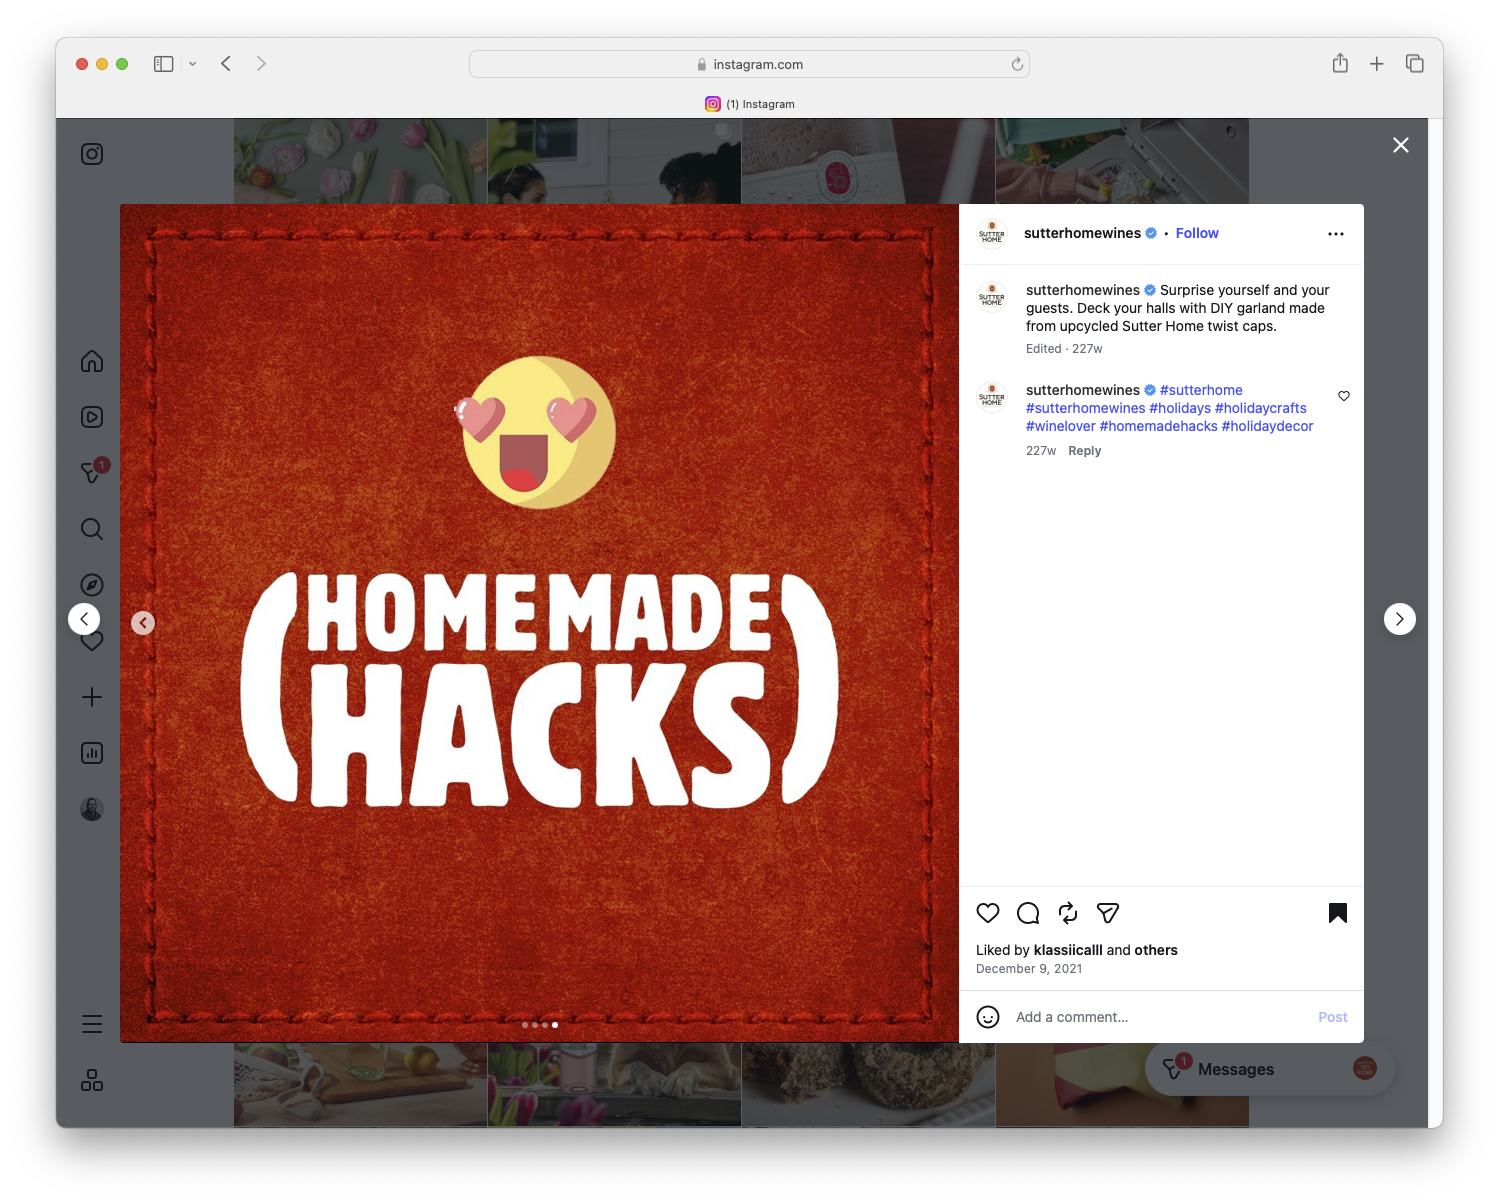Open Notifications via the heart sidebar icon
This screenshot has height=1202, width=1499.
[x=91, y=640]
